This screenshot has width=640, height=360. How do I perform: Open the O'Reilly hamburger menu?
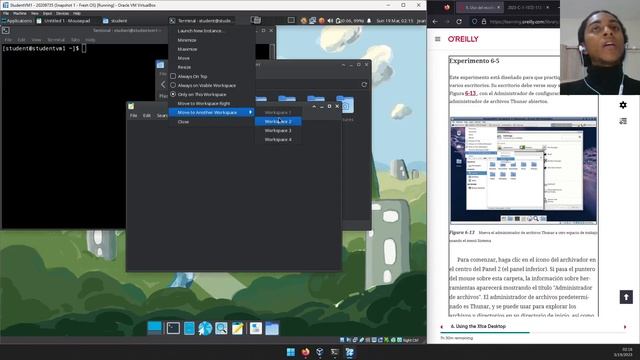click(x=438, y=39)
